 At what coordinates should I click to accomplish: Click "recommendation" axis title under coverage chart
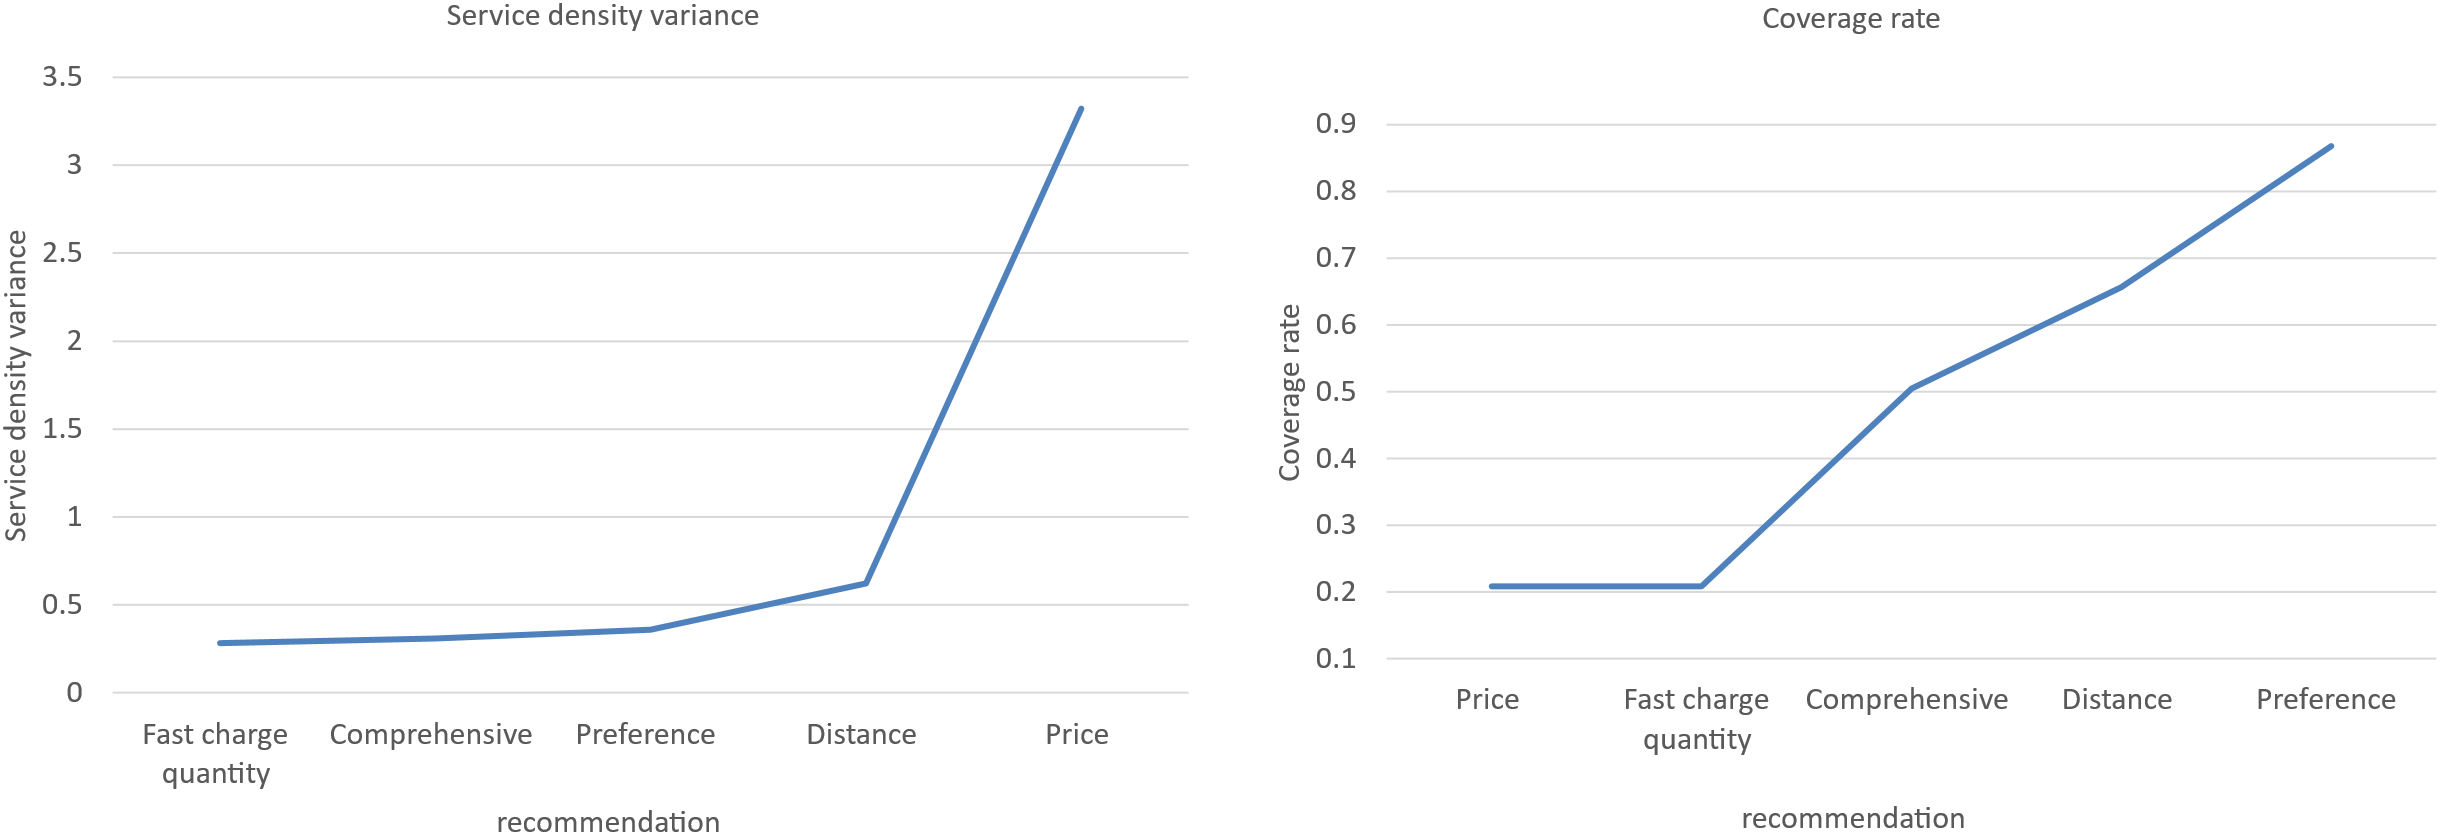pyautogui.click(x=1853, y=819)
